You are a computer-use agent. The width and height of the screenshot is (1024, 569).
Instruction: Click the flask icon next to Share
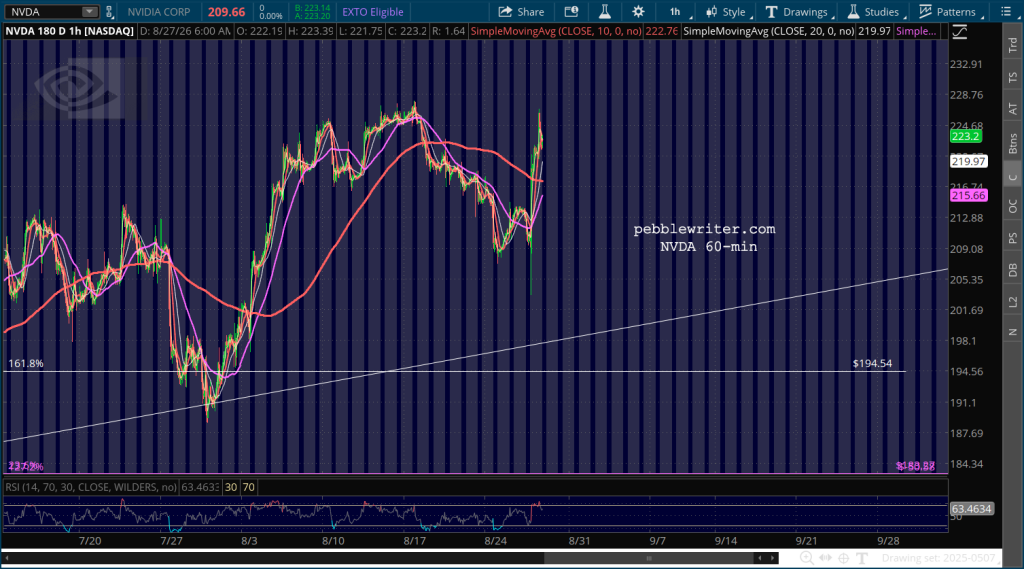[x=605, y=12]
